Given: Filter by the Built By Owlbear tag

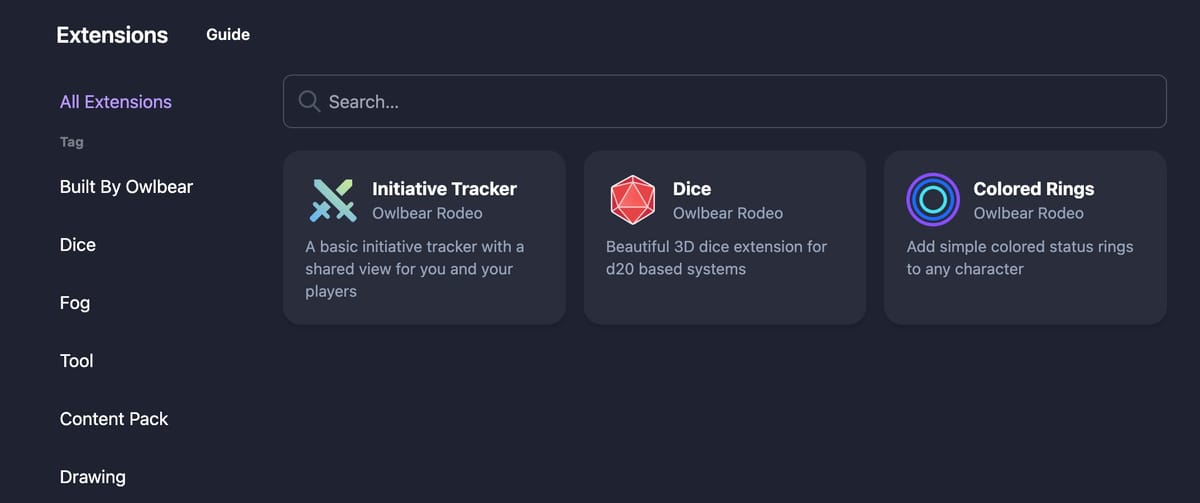Looking at the screenshot, I should (126, 187).
